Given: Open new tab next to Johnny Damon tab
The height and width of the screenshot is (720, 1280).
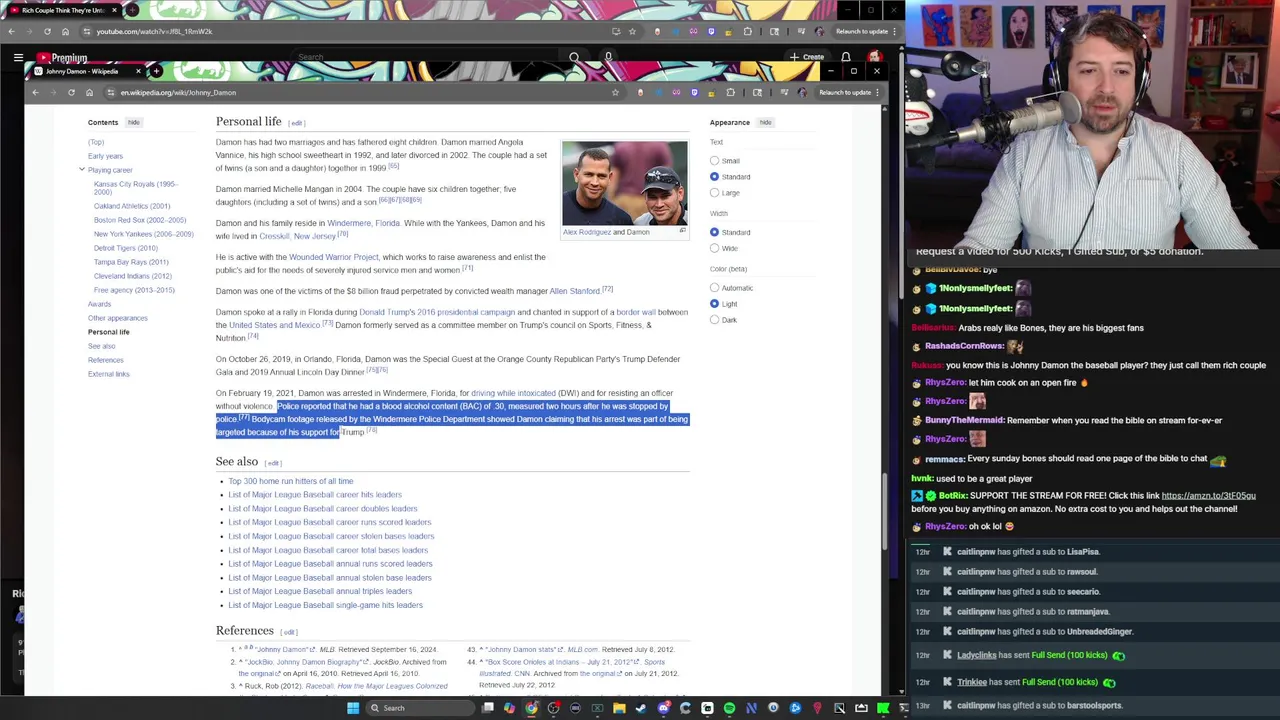Looking at the screenshot, I should tap(156, 71).
